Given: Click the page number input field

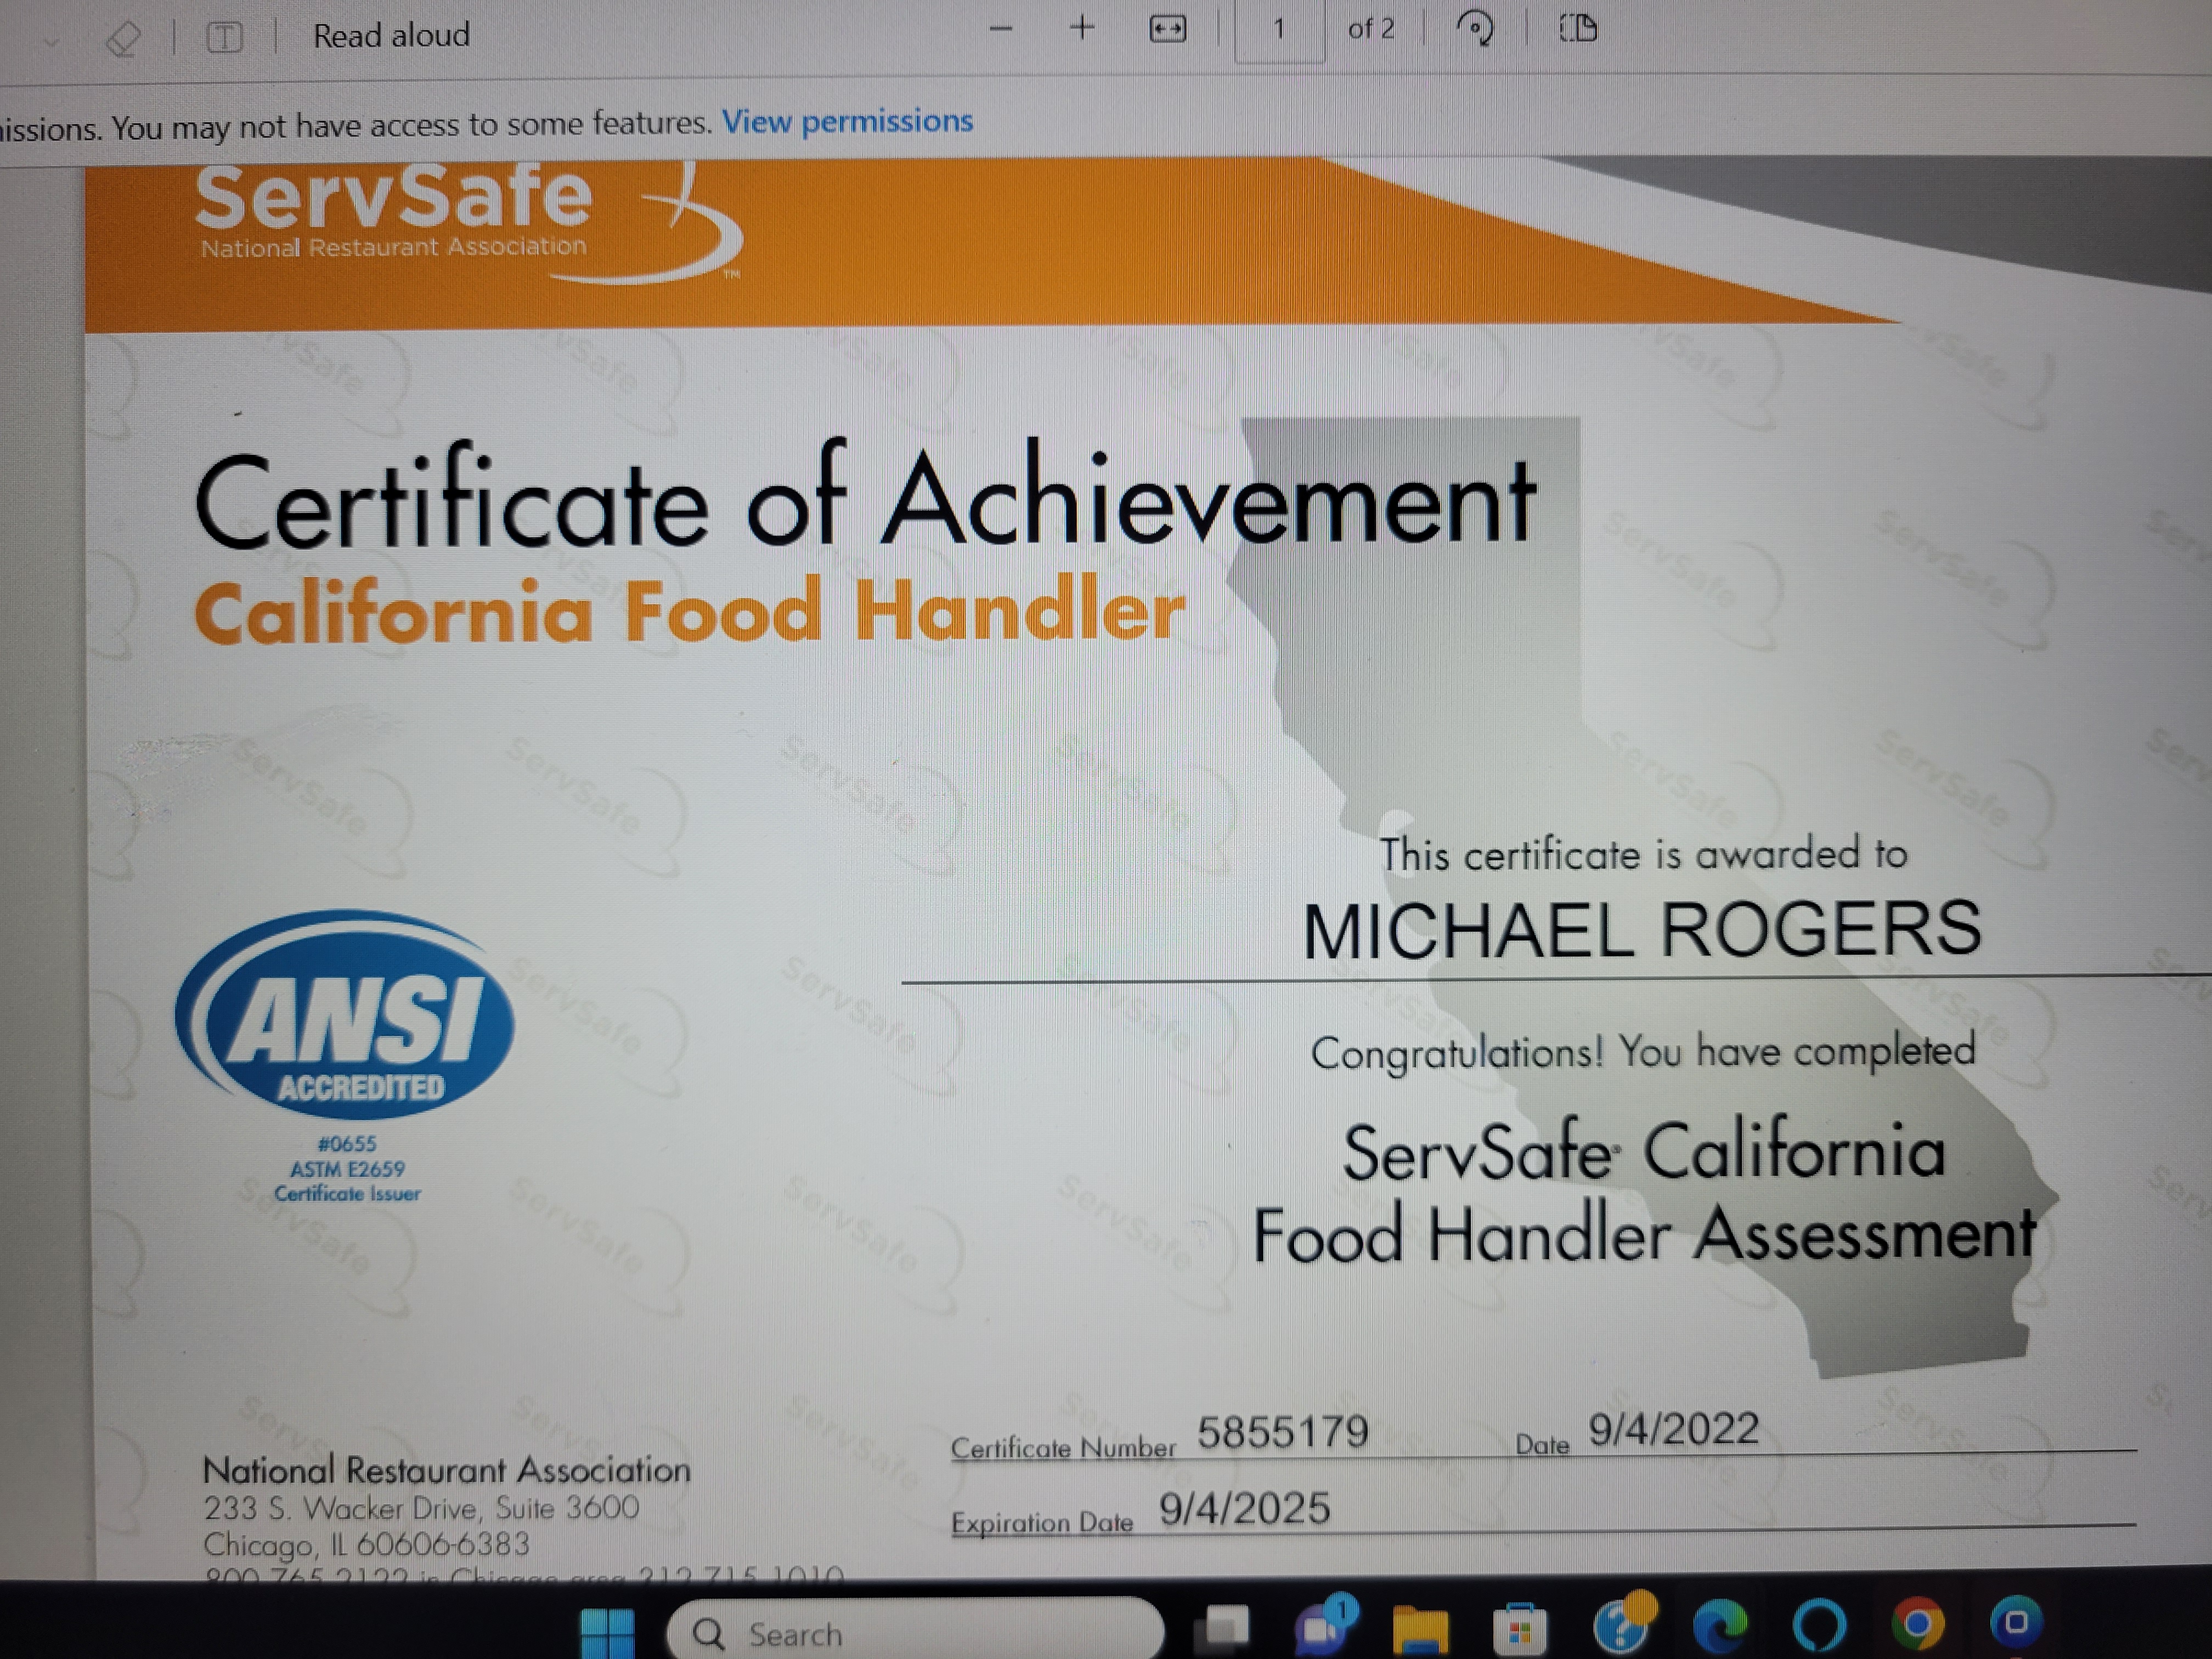Looking at the screenshot, I should pos(1279,29).
